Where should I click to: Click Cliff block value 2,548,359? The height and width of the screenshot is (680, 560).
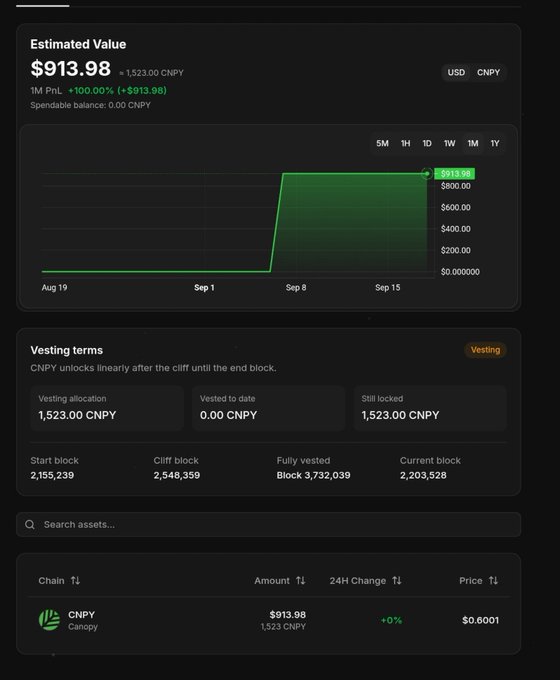tap(177, 475)
